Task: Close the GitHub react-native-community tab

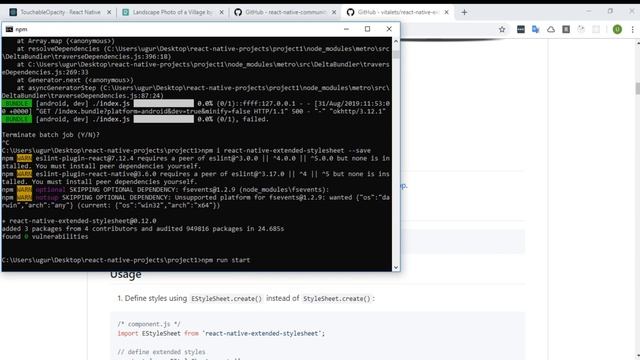Action: coord(334,12)
